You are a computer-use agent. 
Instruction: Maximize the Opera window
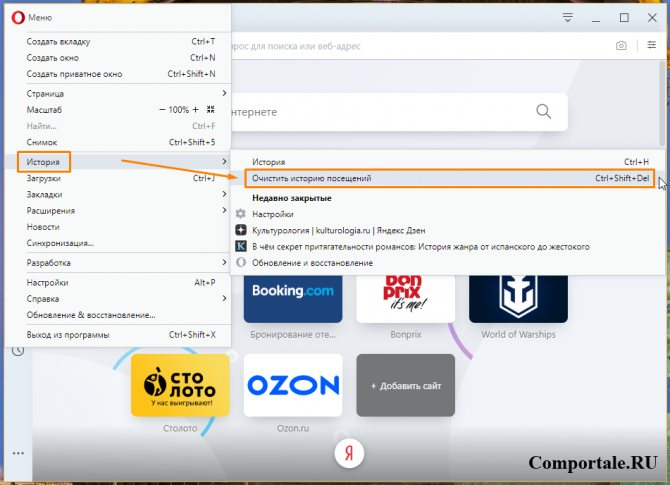pyautogui.click(x=624, y=18)
